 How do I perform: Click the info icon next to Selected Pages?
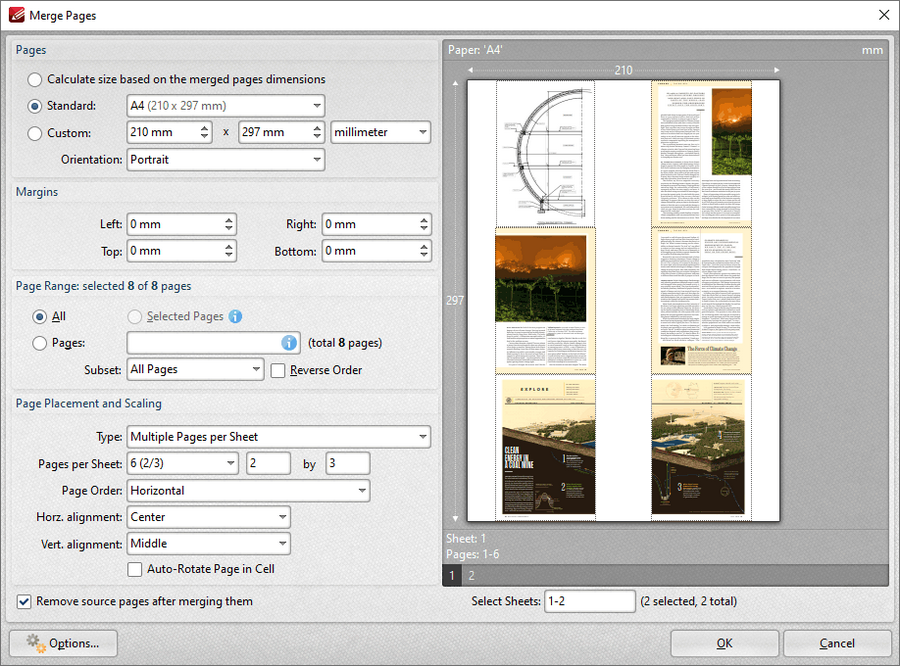point(235,316)
